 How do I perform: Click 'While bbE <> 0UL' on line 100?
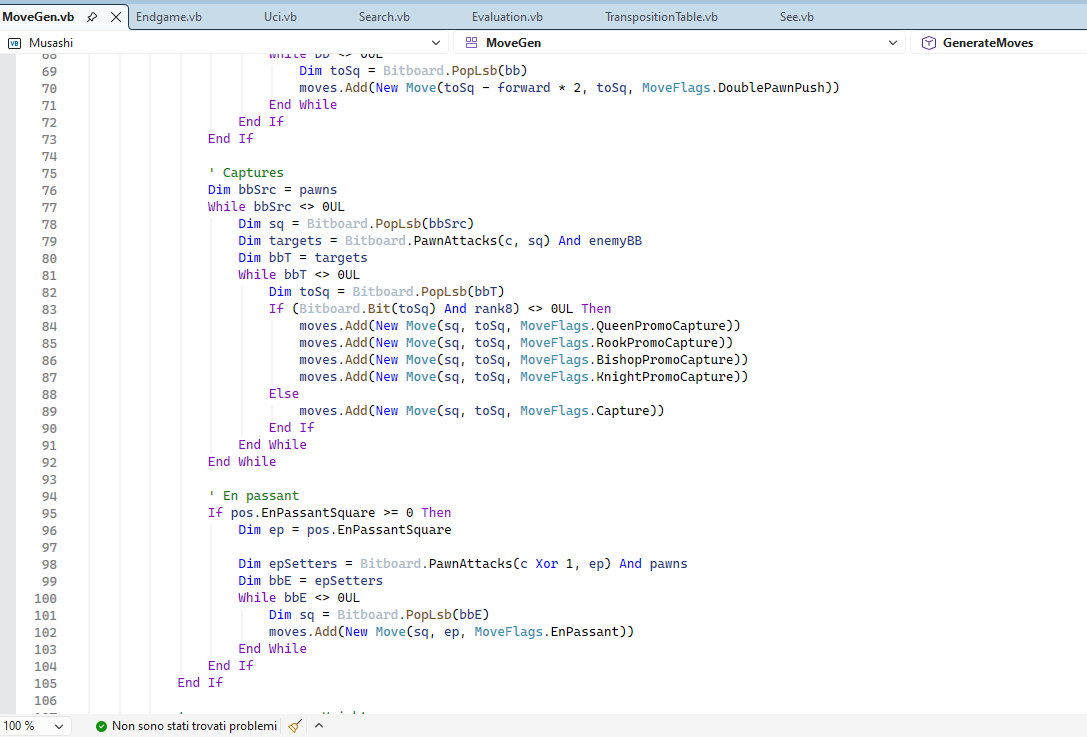tap(299, 598)
